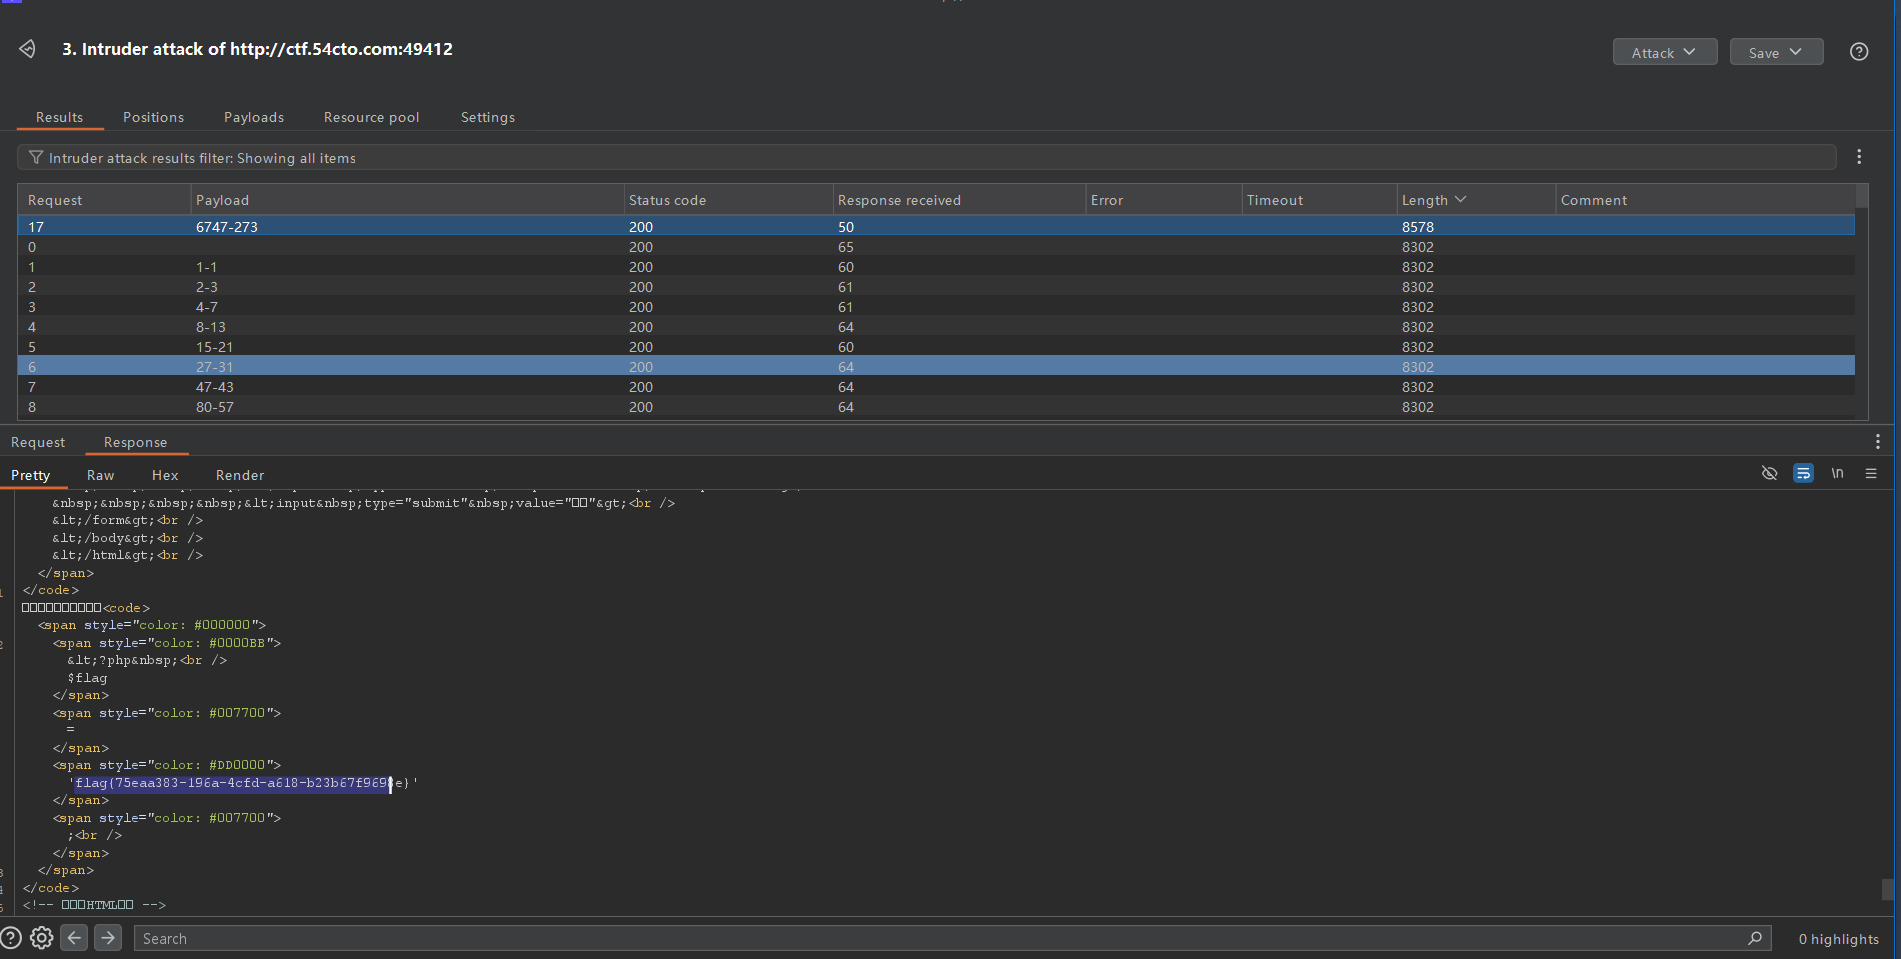Open the Request/Response panel options menu

point(1877,442)
